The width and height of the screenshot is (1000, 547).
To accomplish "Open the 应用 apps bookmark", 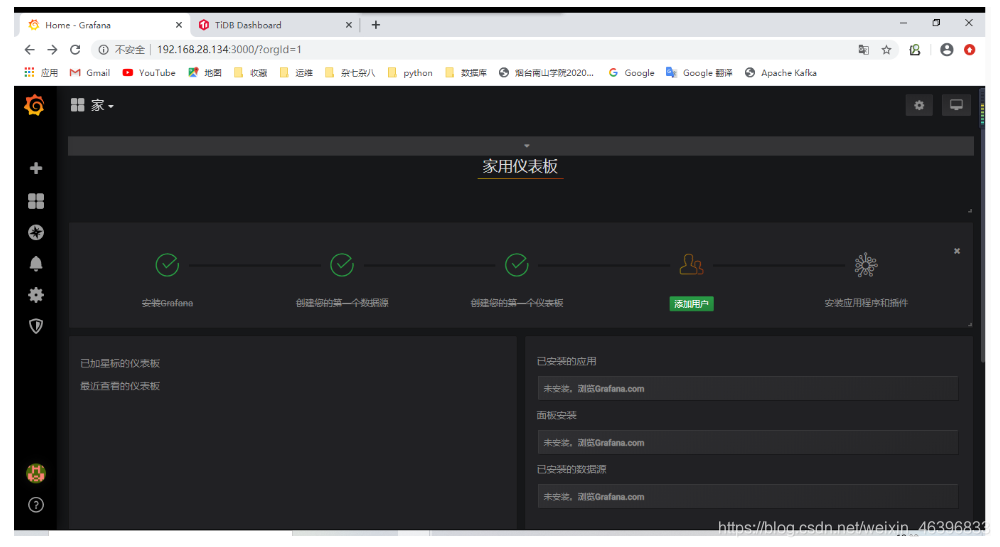I will 41,73.
